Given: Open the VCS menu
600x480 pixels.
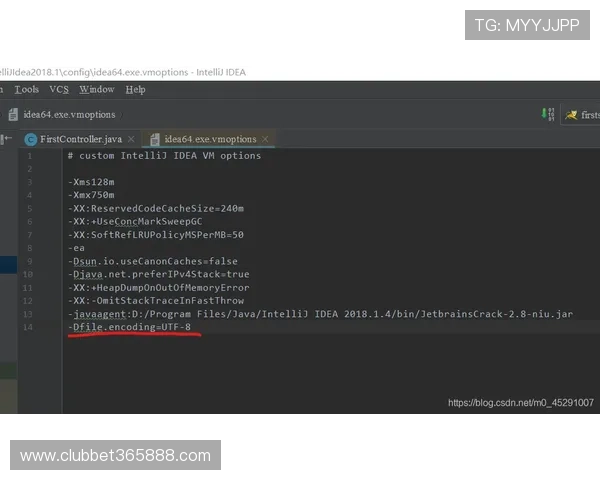Looking at the screenshot, I should point(59,90).
